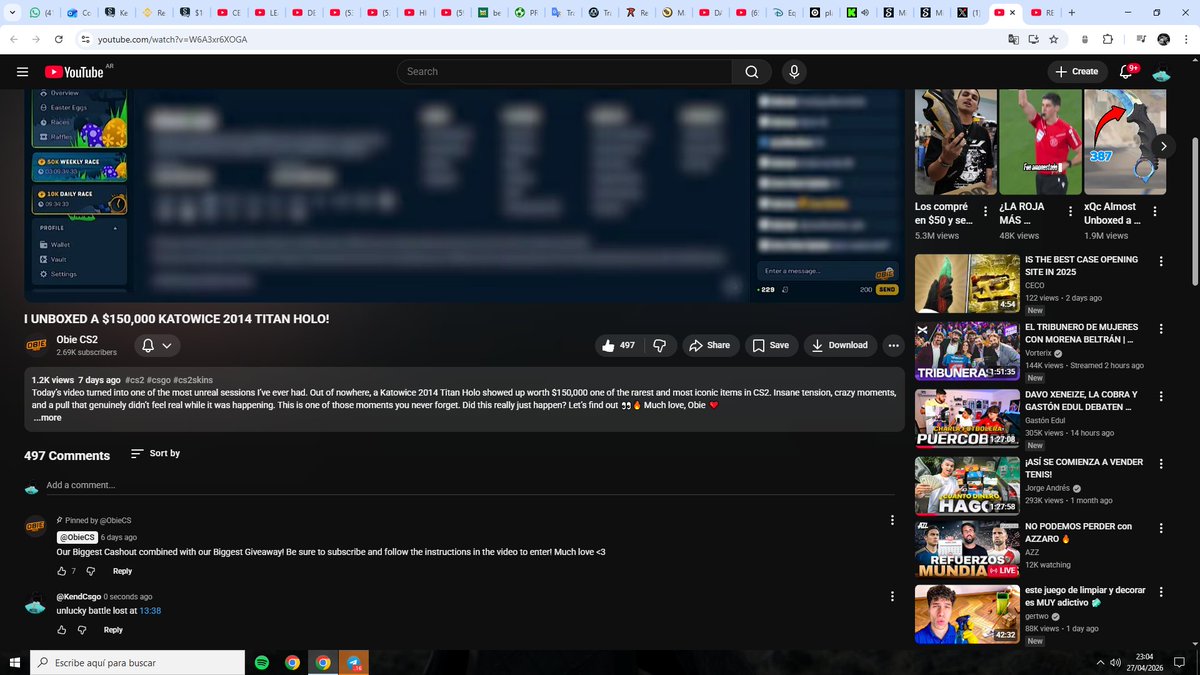The image size is (1200, 675).
Task: Toggle the subscription notification bell dropdown
Action: 156,345
